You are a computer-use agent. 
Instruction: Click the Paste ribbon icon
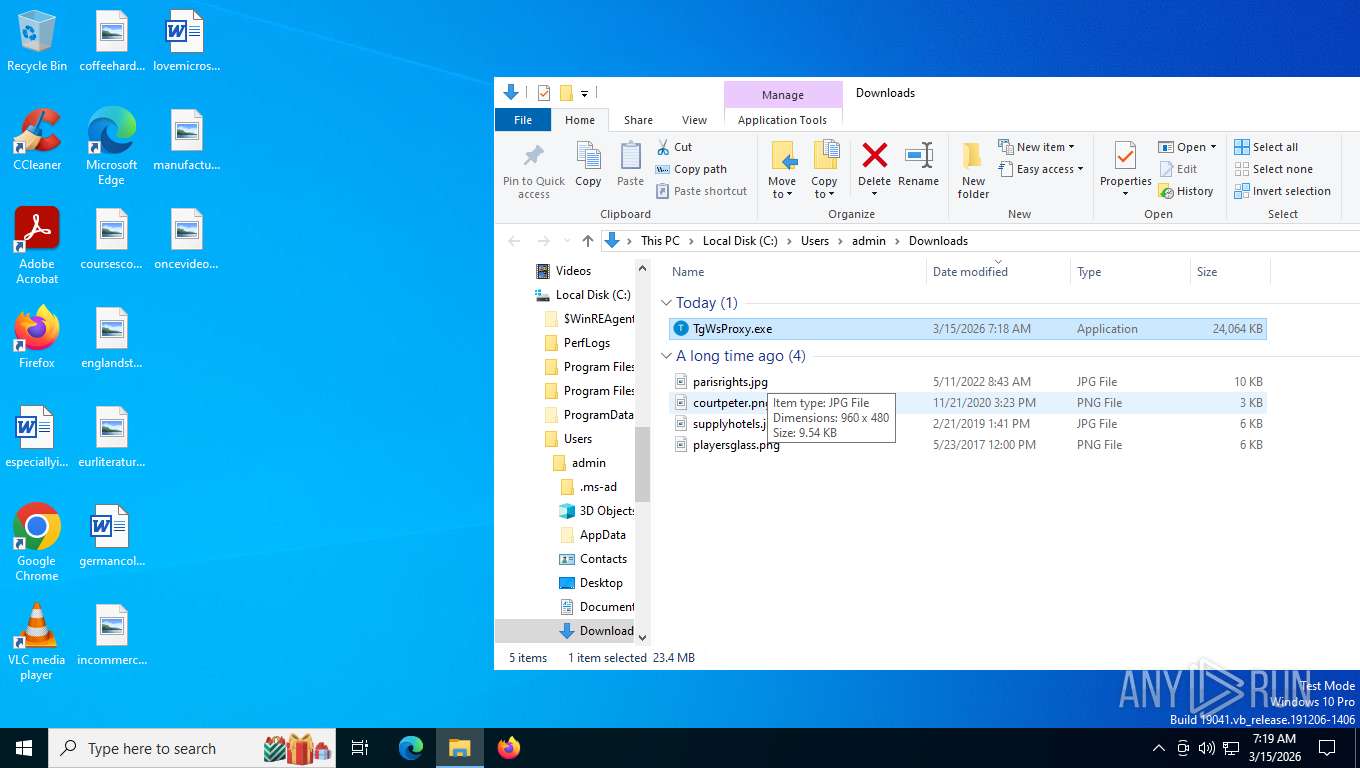[x=630, y=157]
